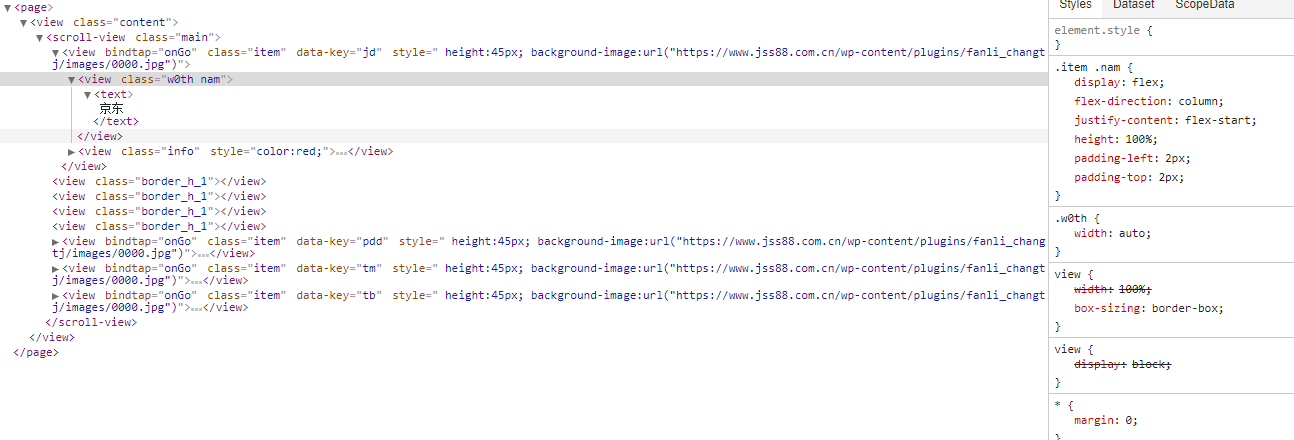Click the 京东 text node

[111, 108]
